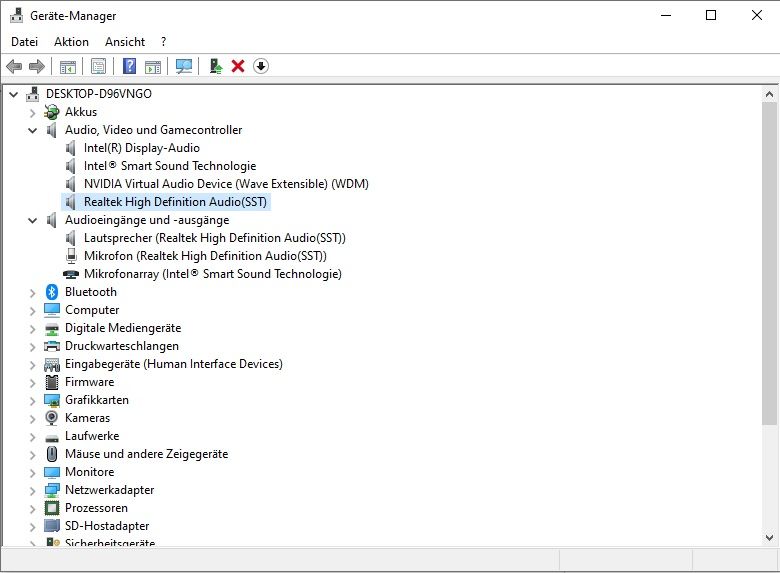Open the Ansicht menu

coord(125,42)
